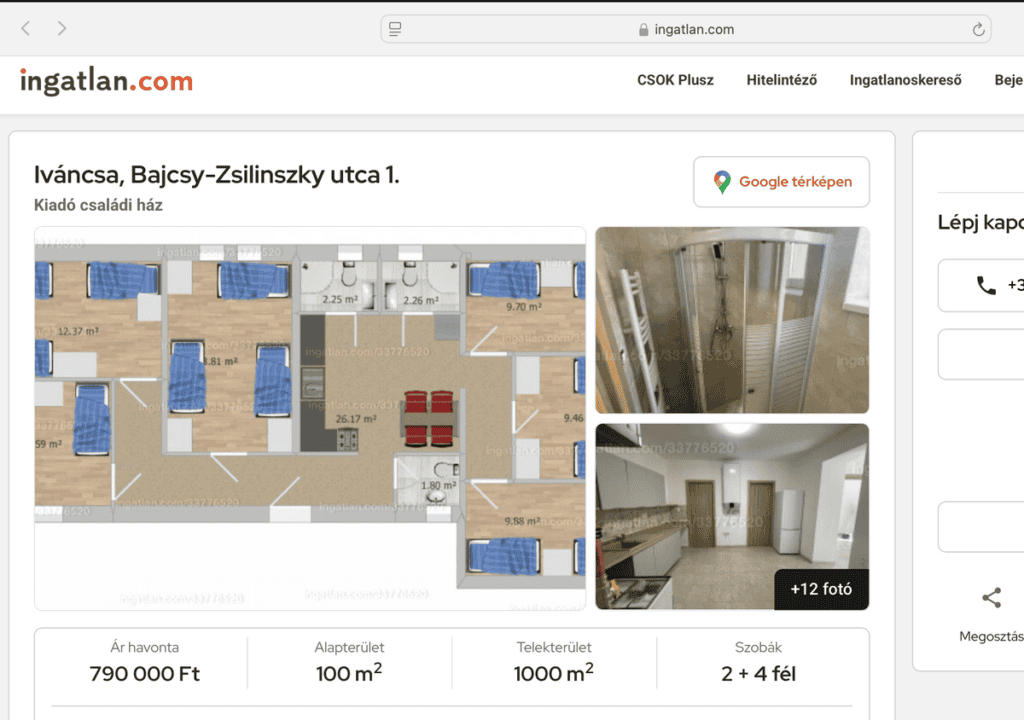Click the Google Maps pin icon
Screen dimensions: 1024x720
click(x=722, y=182)
